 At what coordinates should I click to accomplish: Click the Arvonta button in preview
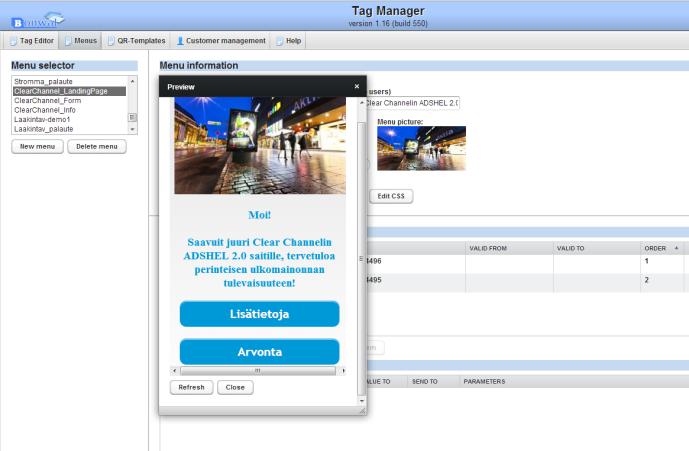(259, 352)
